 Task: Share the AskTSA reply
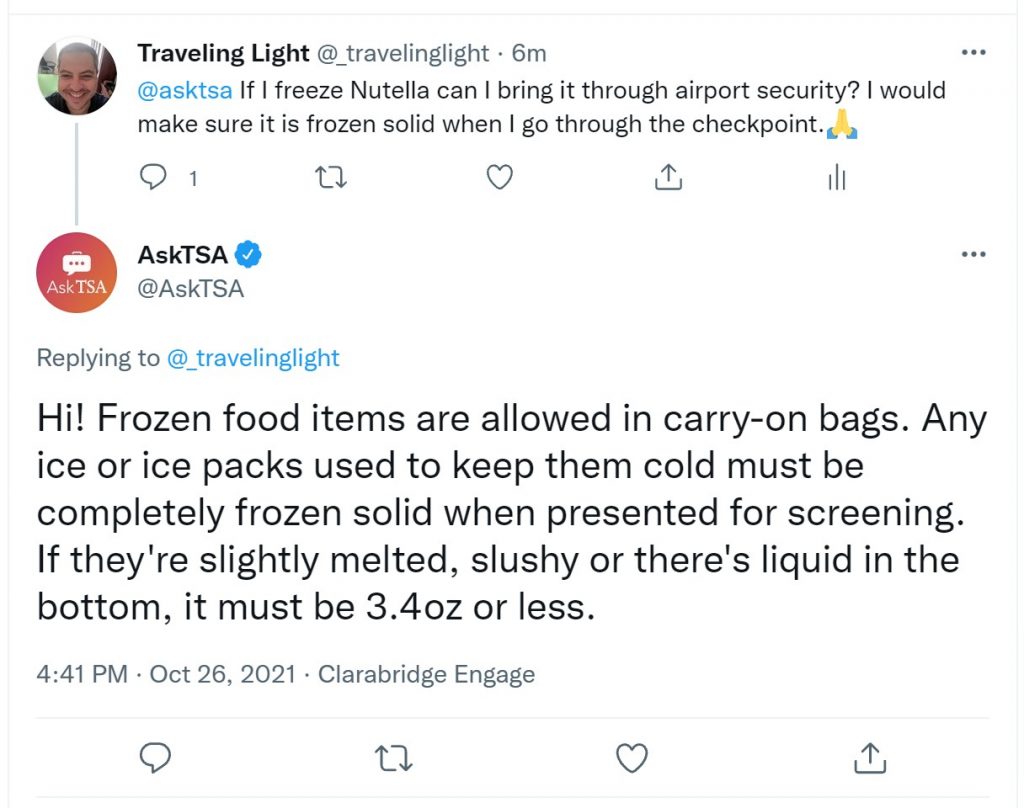click(x=870, y=758)
